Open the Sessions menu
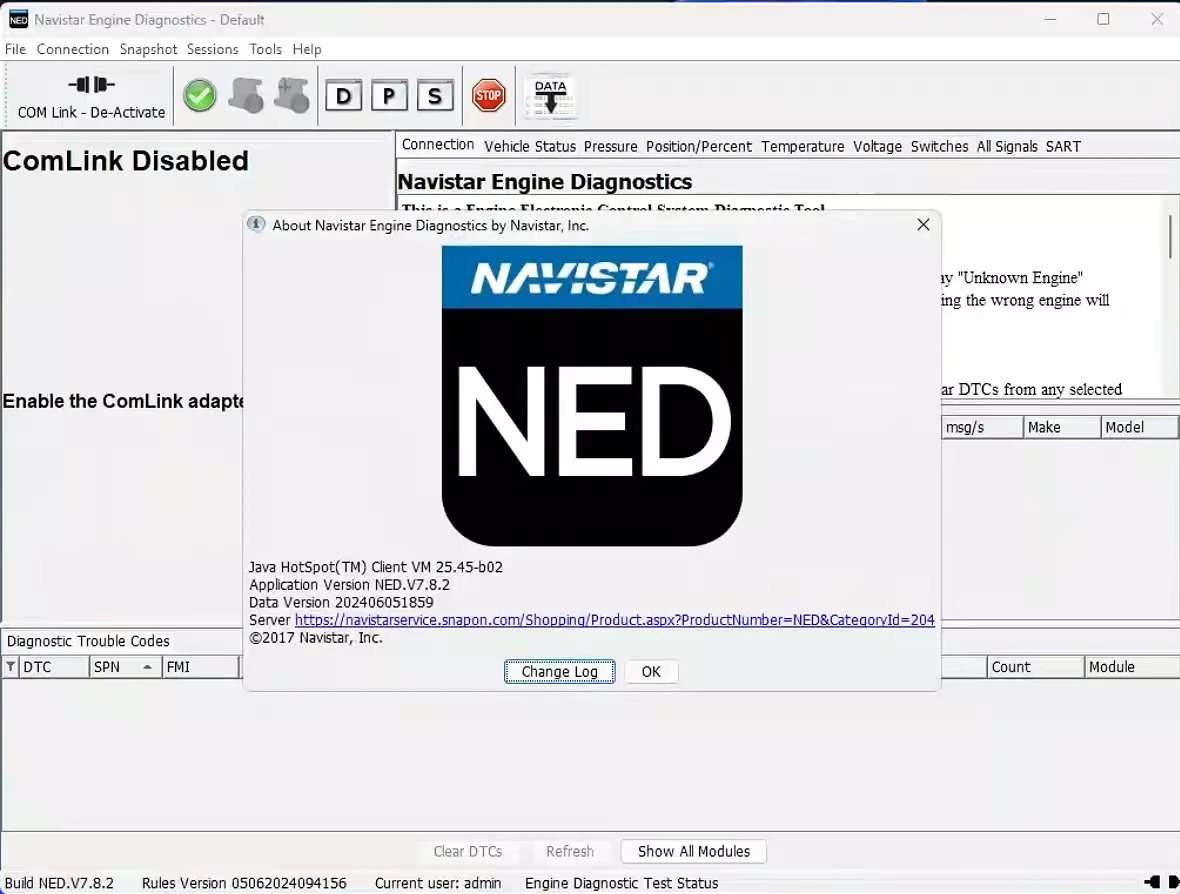1180x894 pixels. (x=212, y=49)
